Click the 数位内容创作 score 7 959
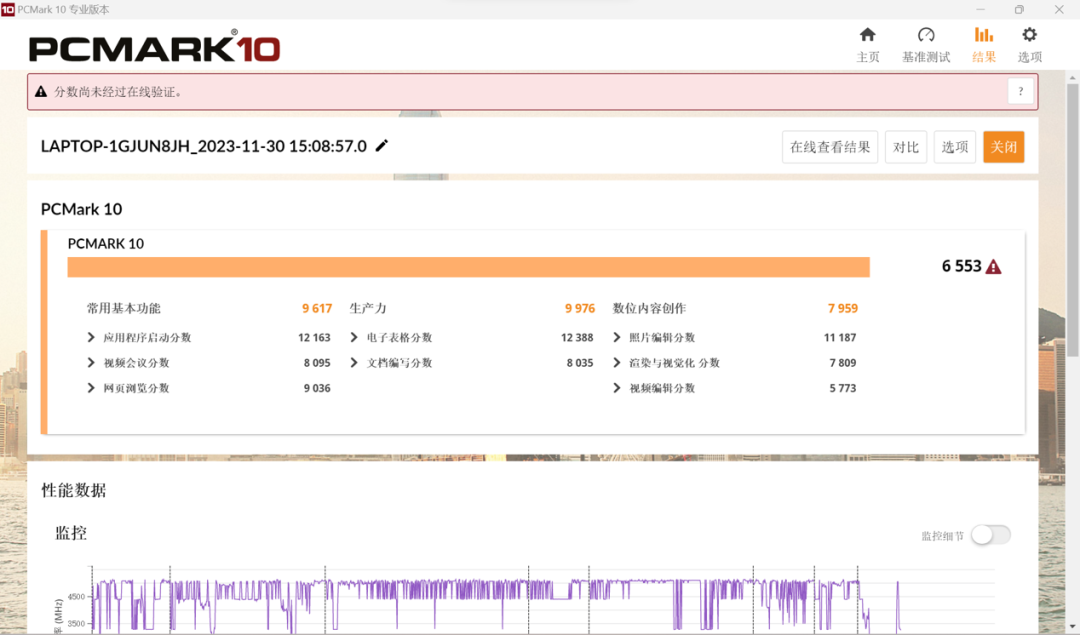Viewport: 1080px width, 635px height. coord(842,309)
